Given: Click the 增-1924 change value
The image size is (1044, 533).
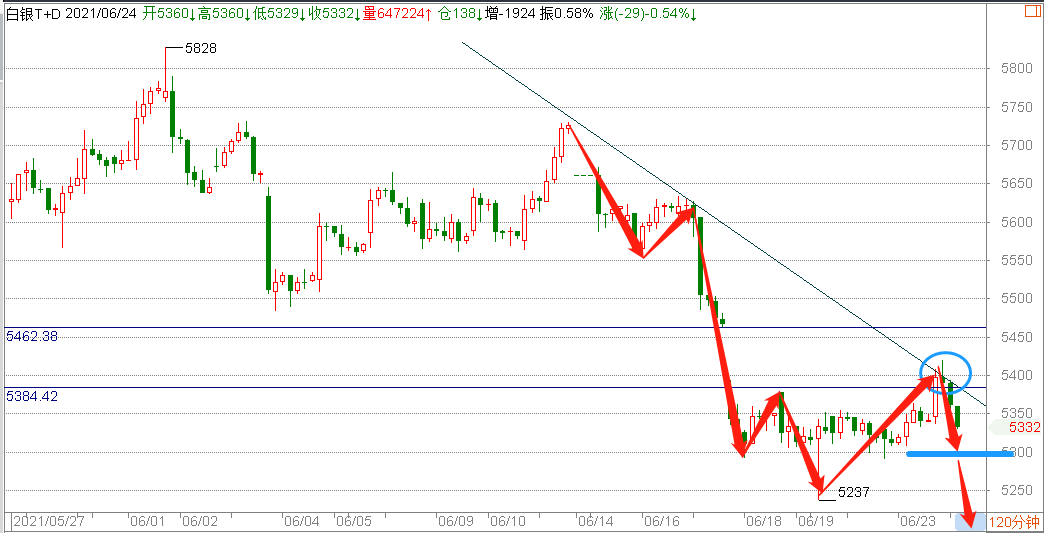Looking at the screenshot, I should pos(512,14).
